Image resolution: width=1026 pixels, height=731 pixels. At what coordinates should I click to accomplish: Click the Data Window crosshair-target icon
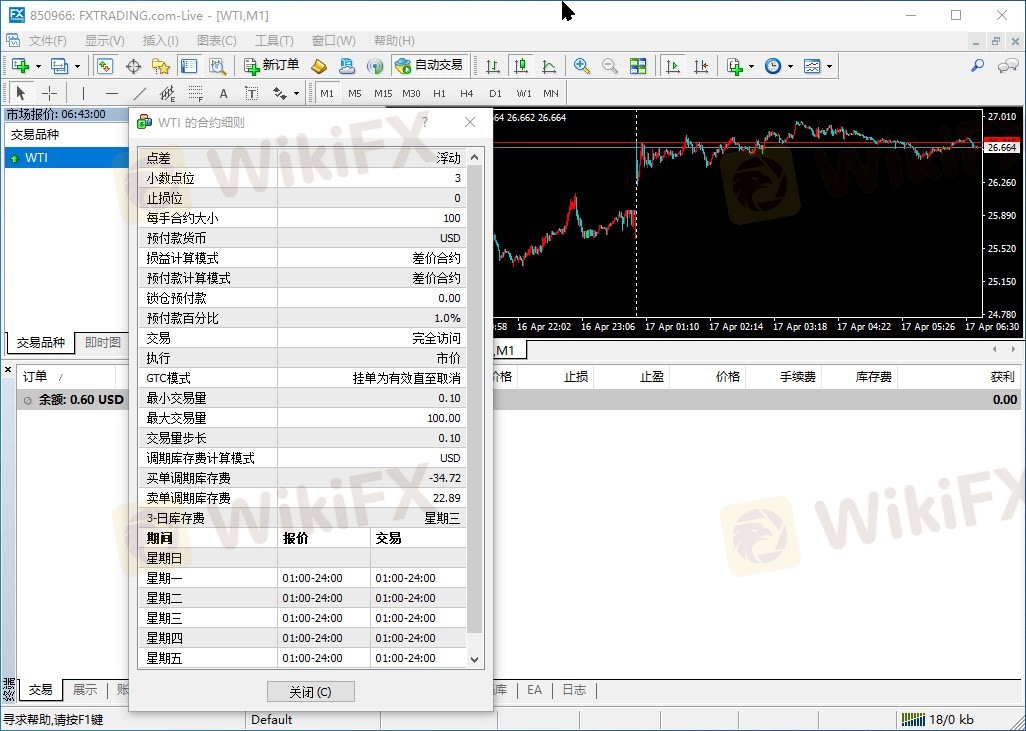coord(133,66)
